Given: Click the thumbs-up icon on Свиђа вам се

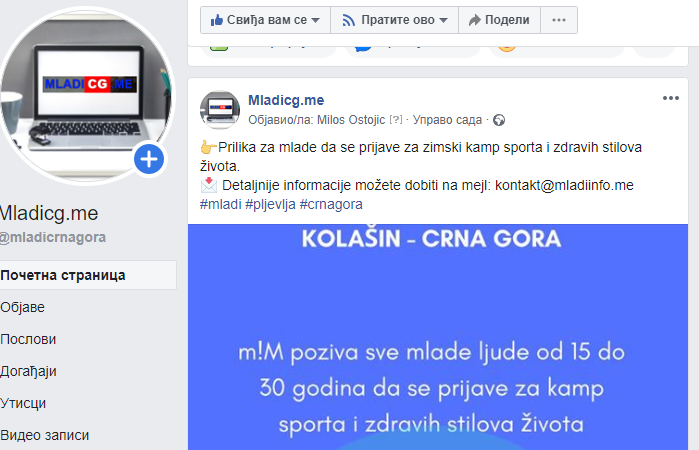Looking at the screenshot, I should 216,20.
